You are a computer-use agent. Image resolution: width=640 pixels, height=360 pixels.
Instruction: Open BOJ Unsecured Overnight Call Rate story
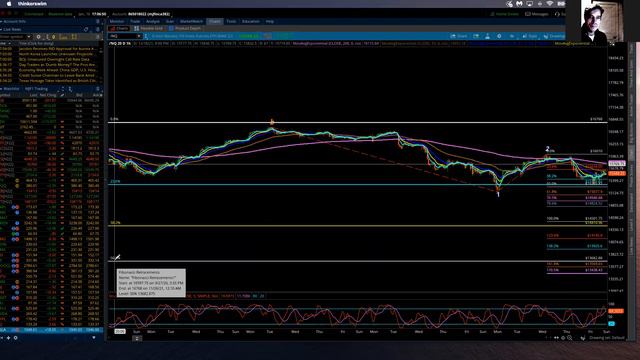(54, 59)
